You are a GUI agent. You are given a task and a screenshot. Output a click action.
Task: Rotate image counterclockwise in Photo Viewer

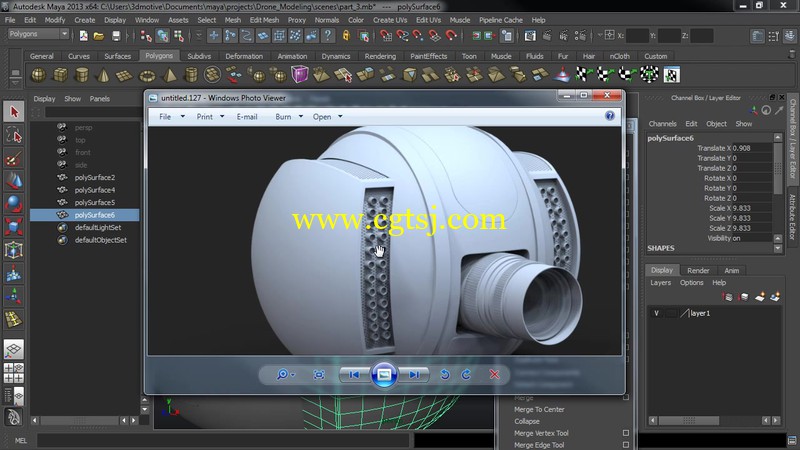tap(445, 374)
